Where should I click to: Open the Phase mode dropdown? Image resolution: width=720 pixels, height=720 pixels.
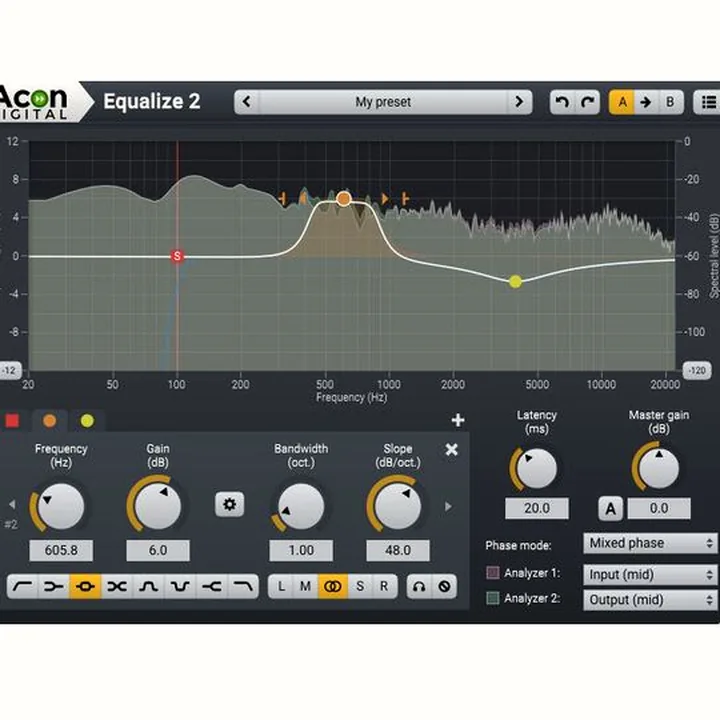(650, 543)
